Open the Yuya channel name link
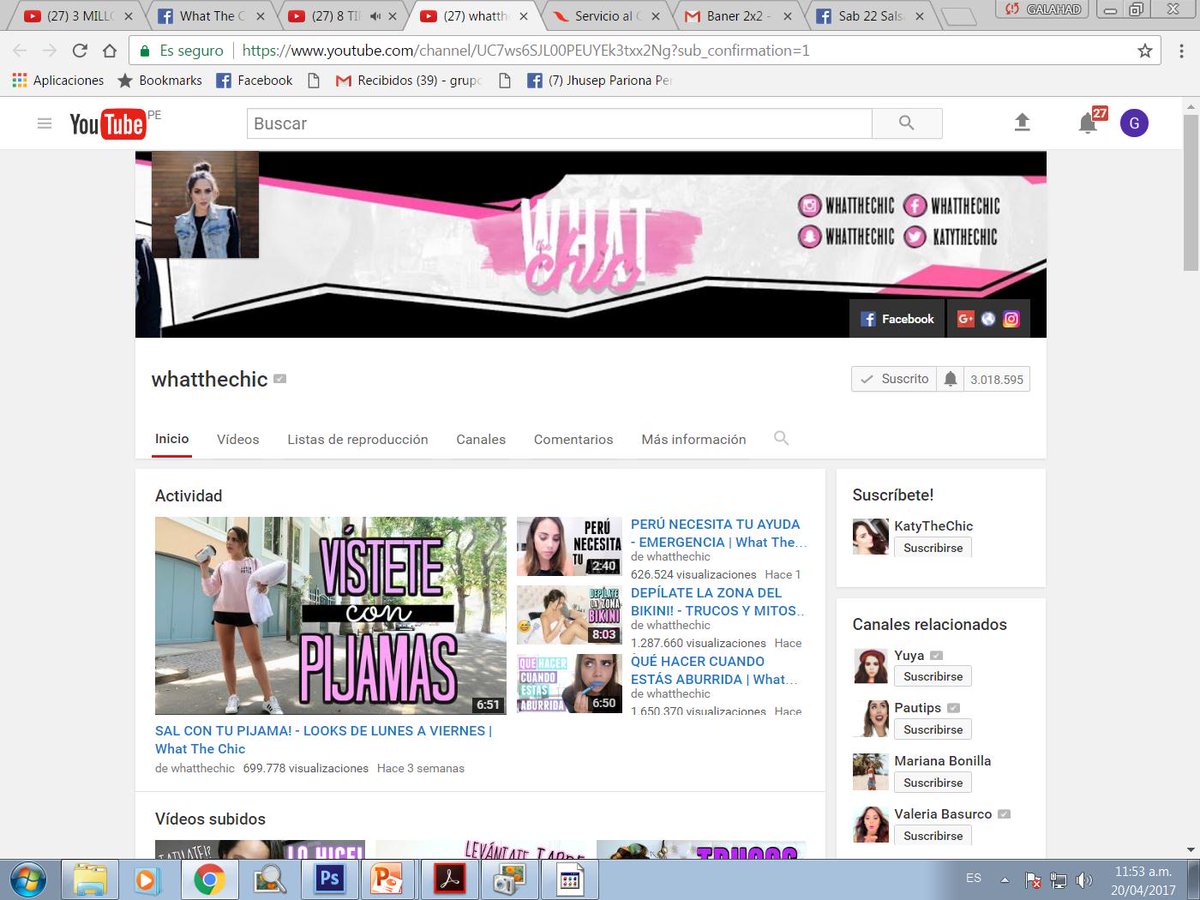This screenshot has height=900, width=1200. pos(909,655)
